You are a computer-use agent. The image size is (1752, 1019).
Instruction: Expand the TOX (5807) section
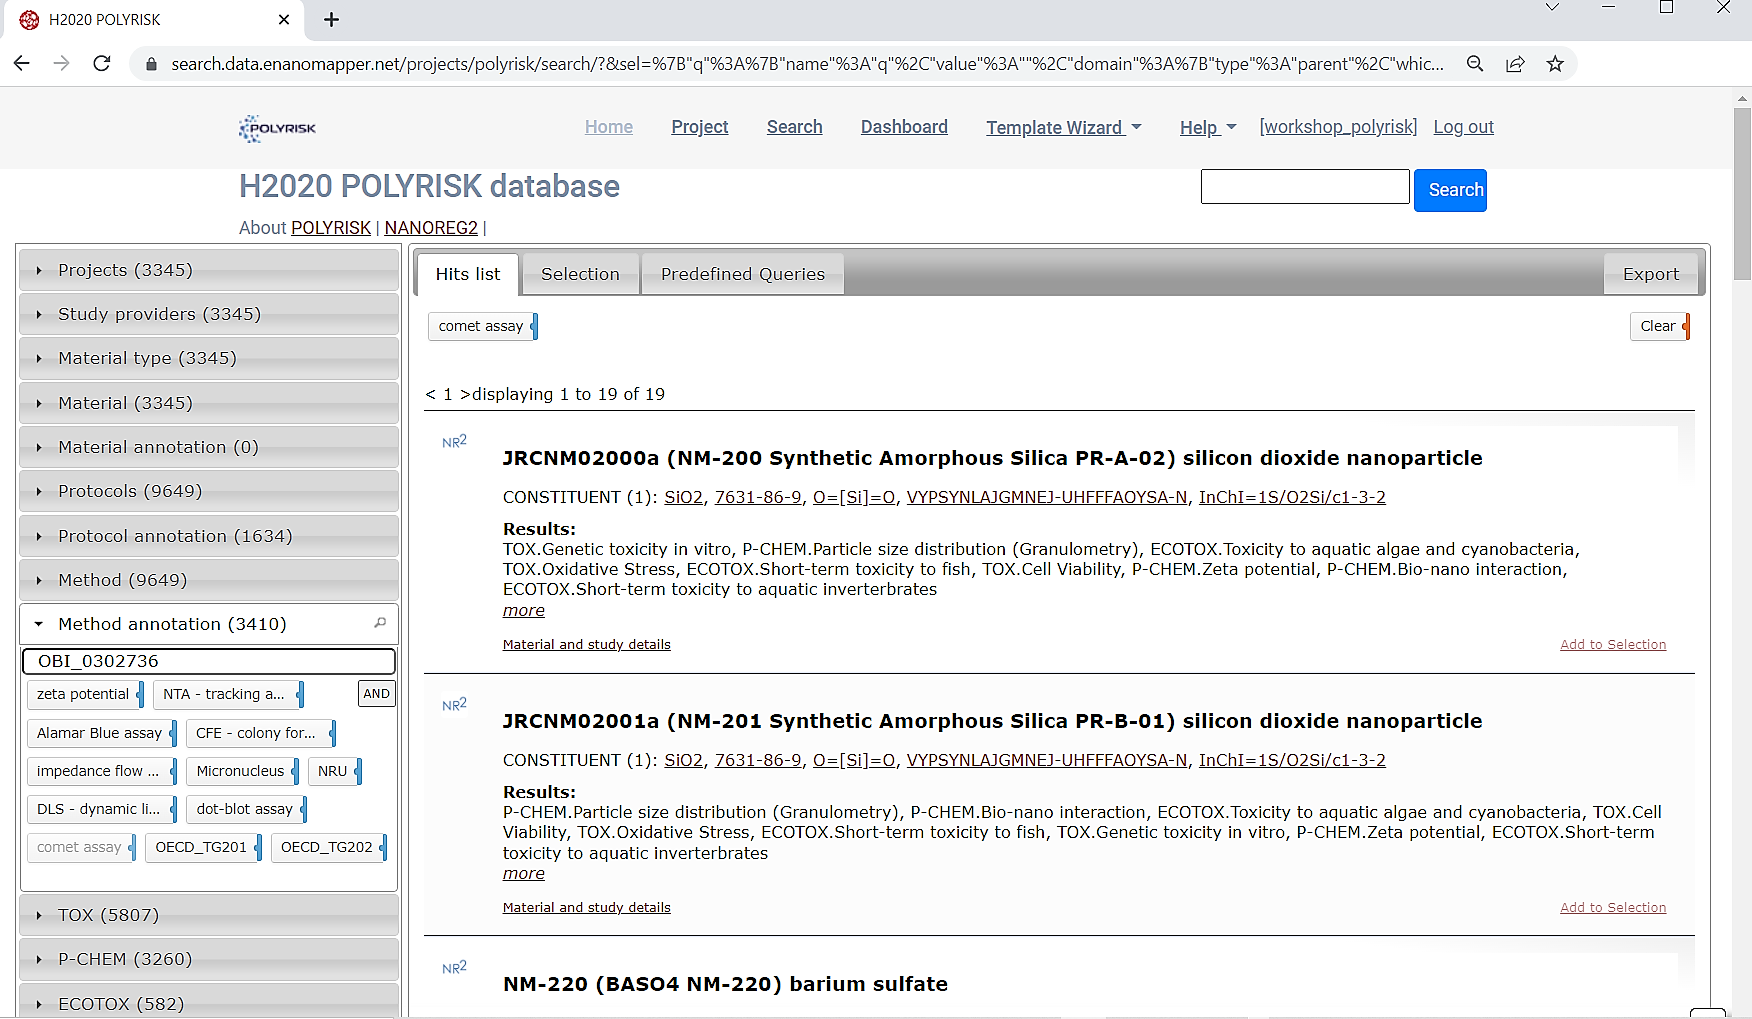click(108, 915)
